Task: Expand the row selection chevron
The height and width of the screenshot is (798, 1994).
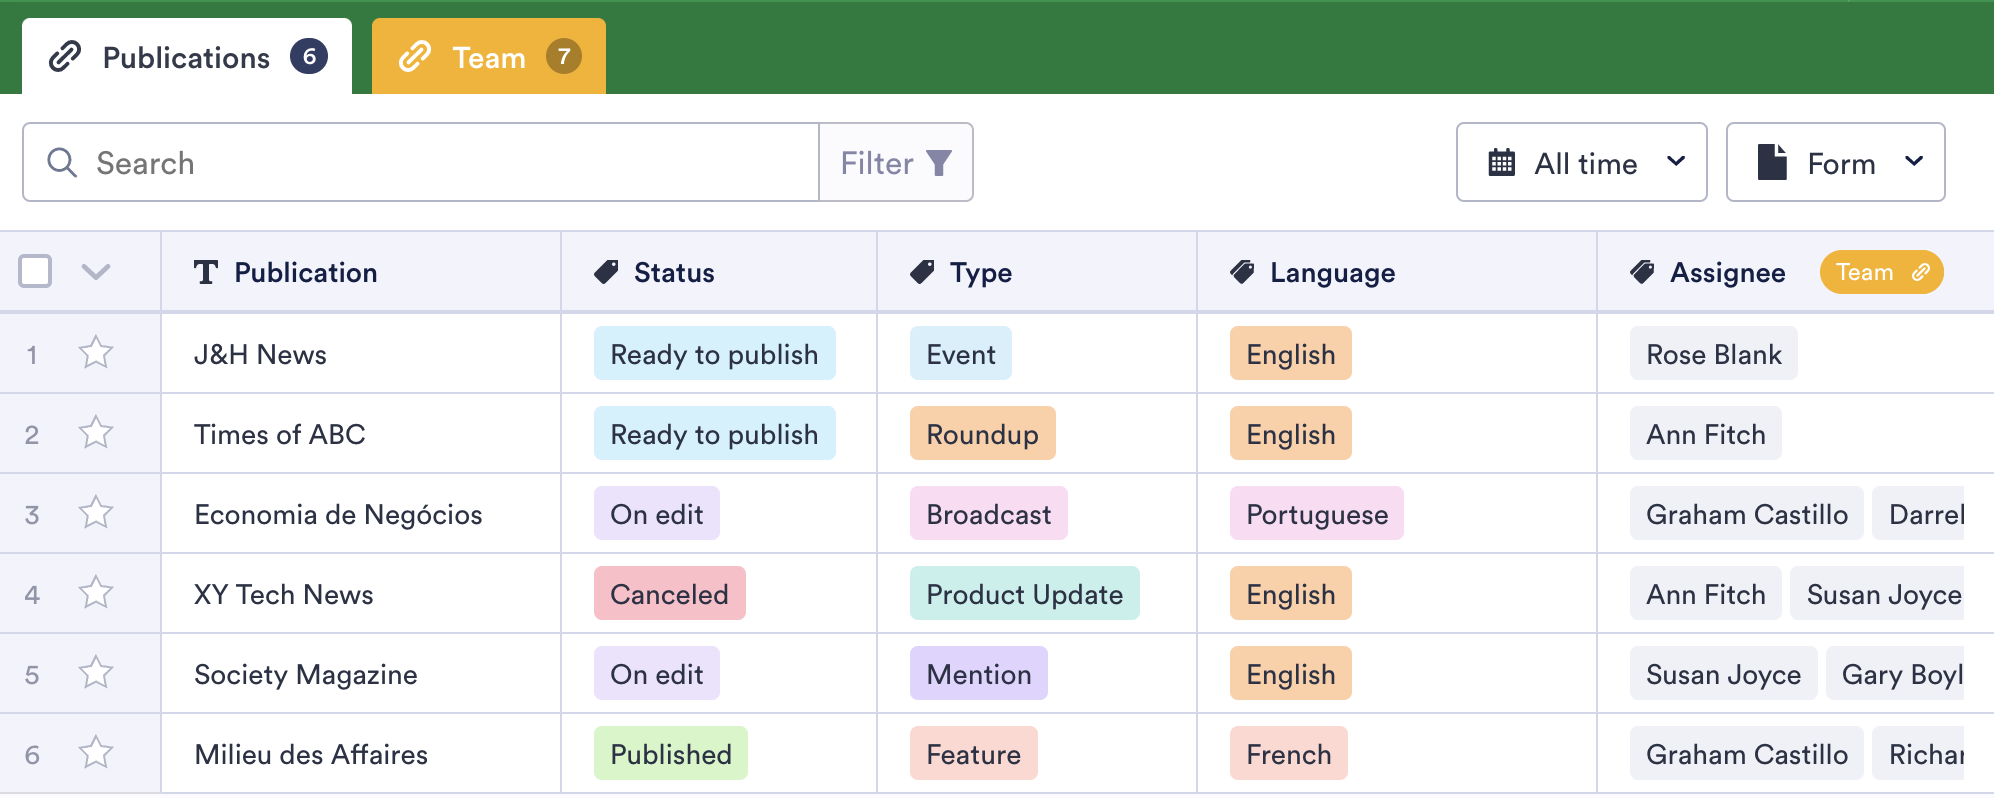Action: 96,271
